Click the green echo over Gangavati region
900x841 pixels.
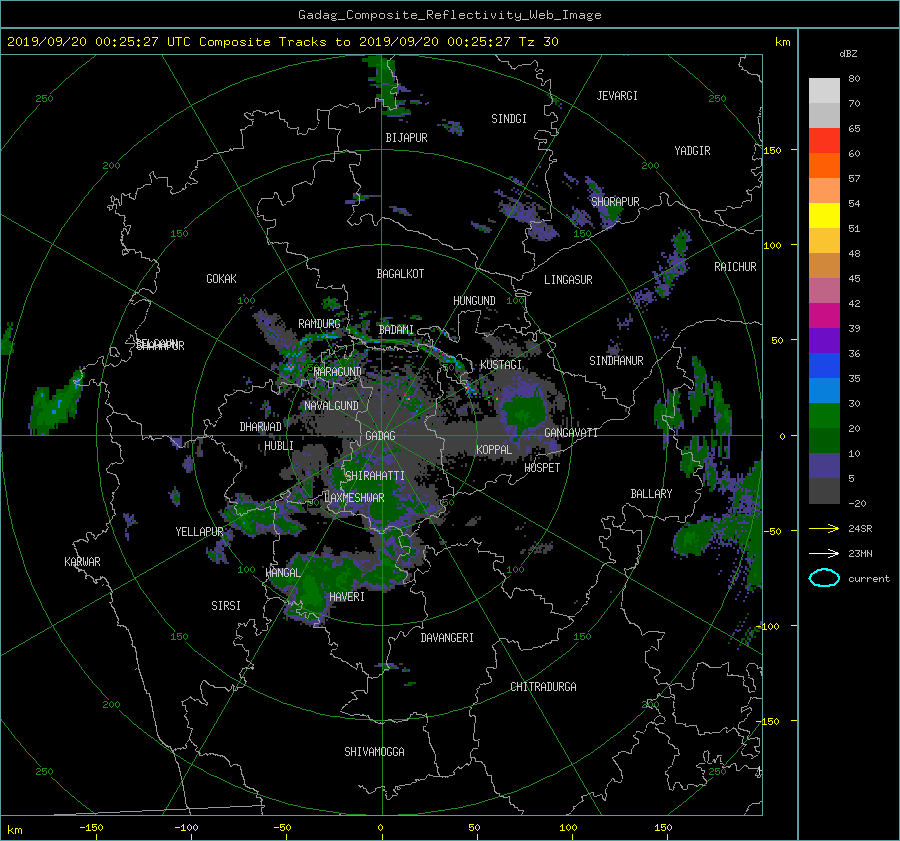click(x=522, y=411)
